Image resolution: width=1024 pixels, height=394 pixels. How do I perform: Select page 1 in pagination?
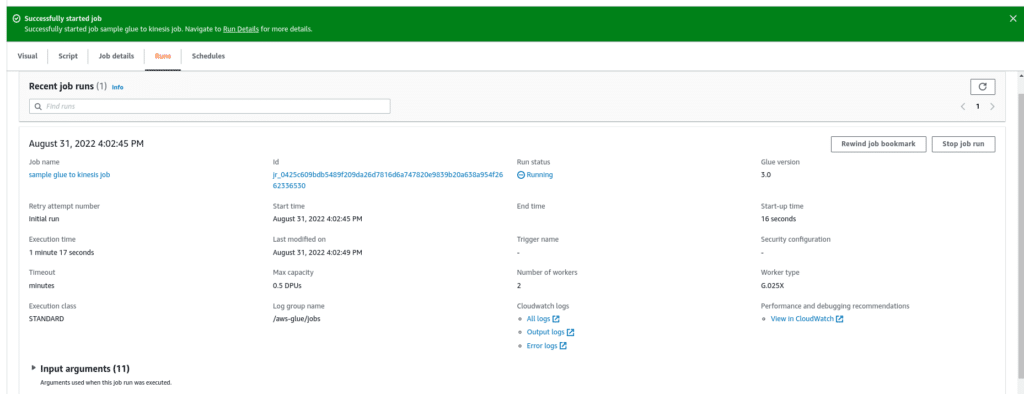[x=978, y=106]
